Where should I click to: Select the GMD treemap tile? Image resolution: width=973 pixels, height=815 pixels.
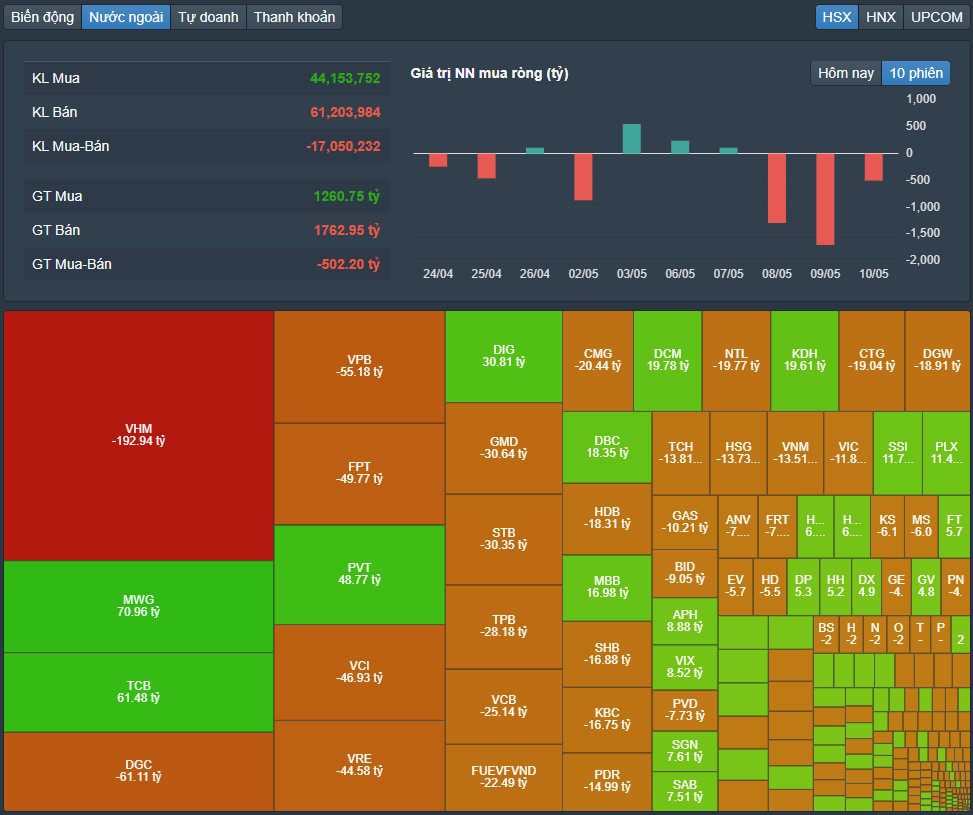(x=503, y=448)
